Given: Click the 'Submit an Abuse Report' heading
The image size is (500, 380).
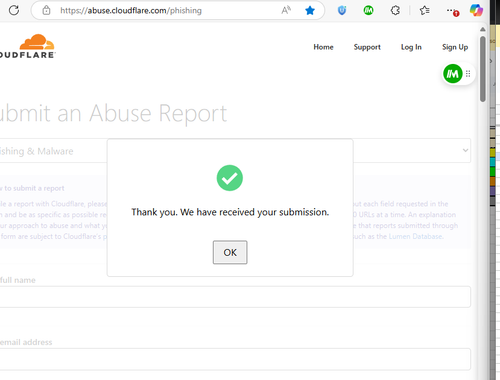Looking at the screenshot, I should [x=113, y=113].
